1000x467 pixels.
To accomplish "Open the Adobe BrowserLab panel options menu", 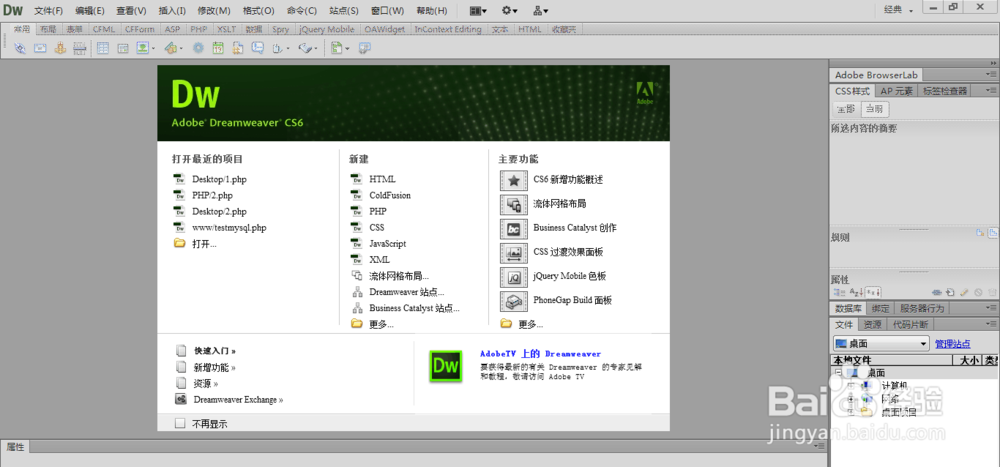I will click(x=993, y=75).
